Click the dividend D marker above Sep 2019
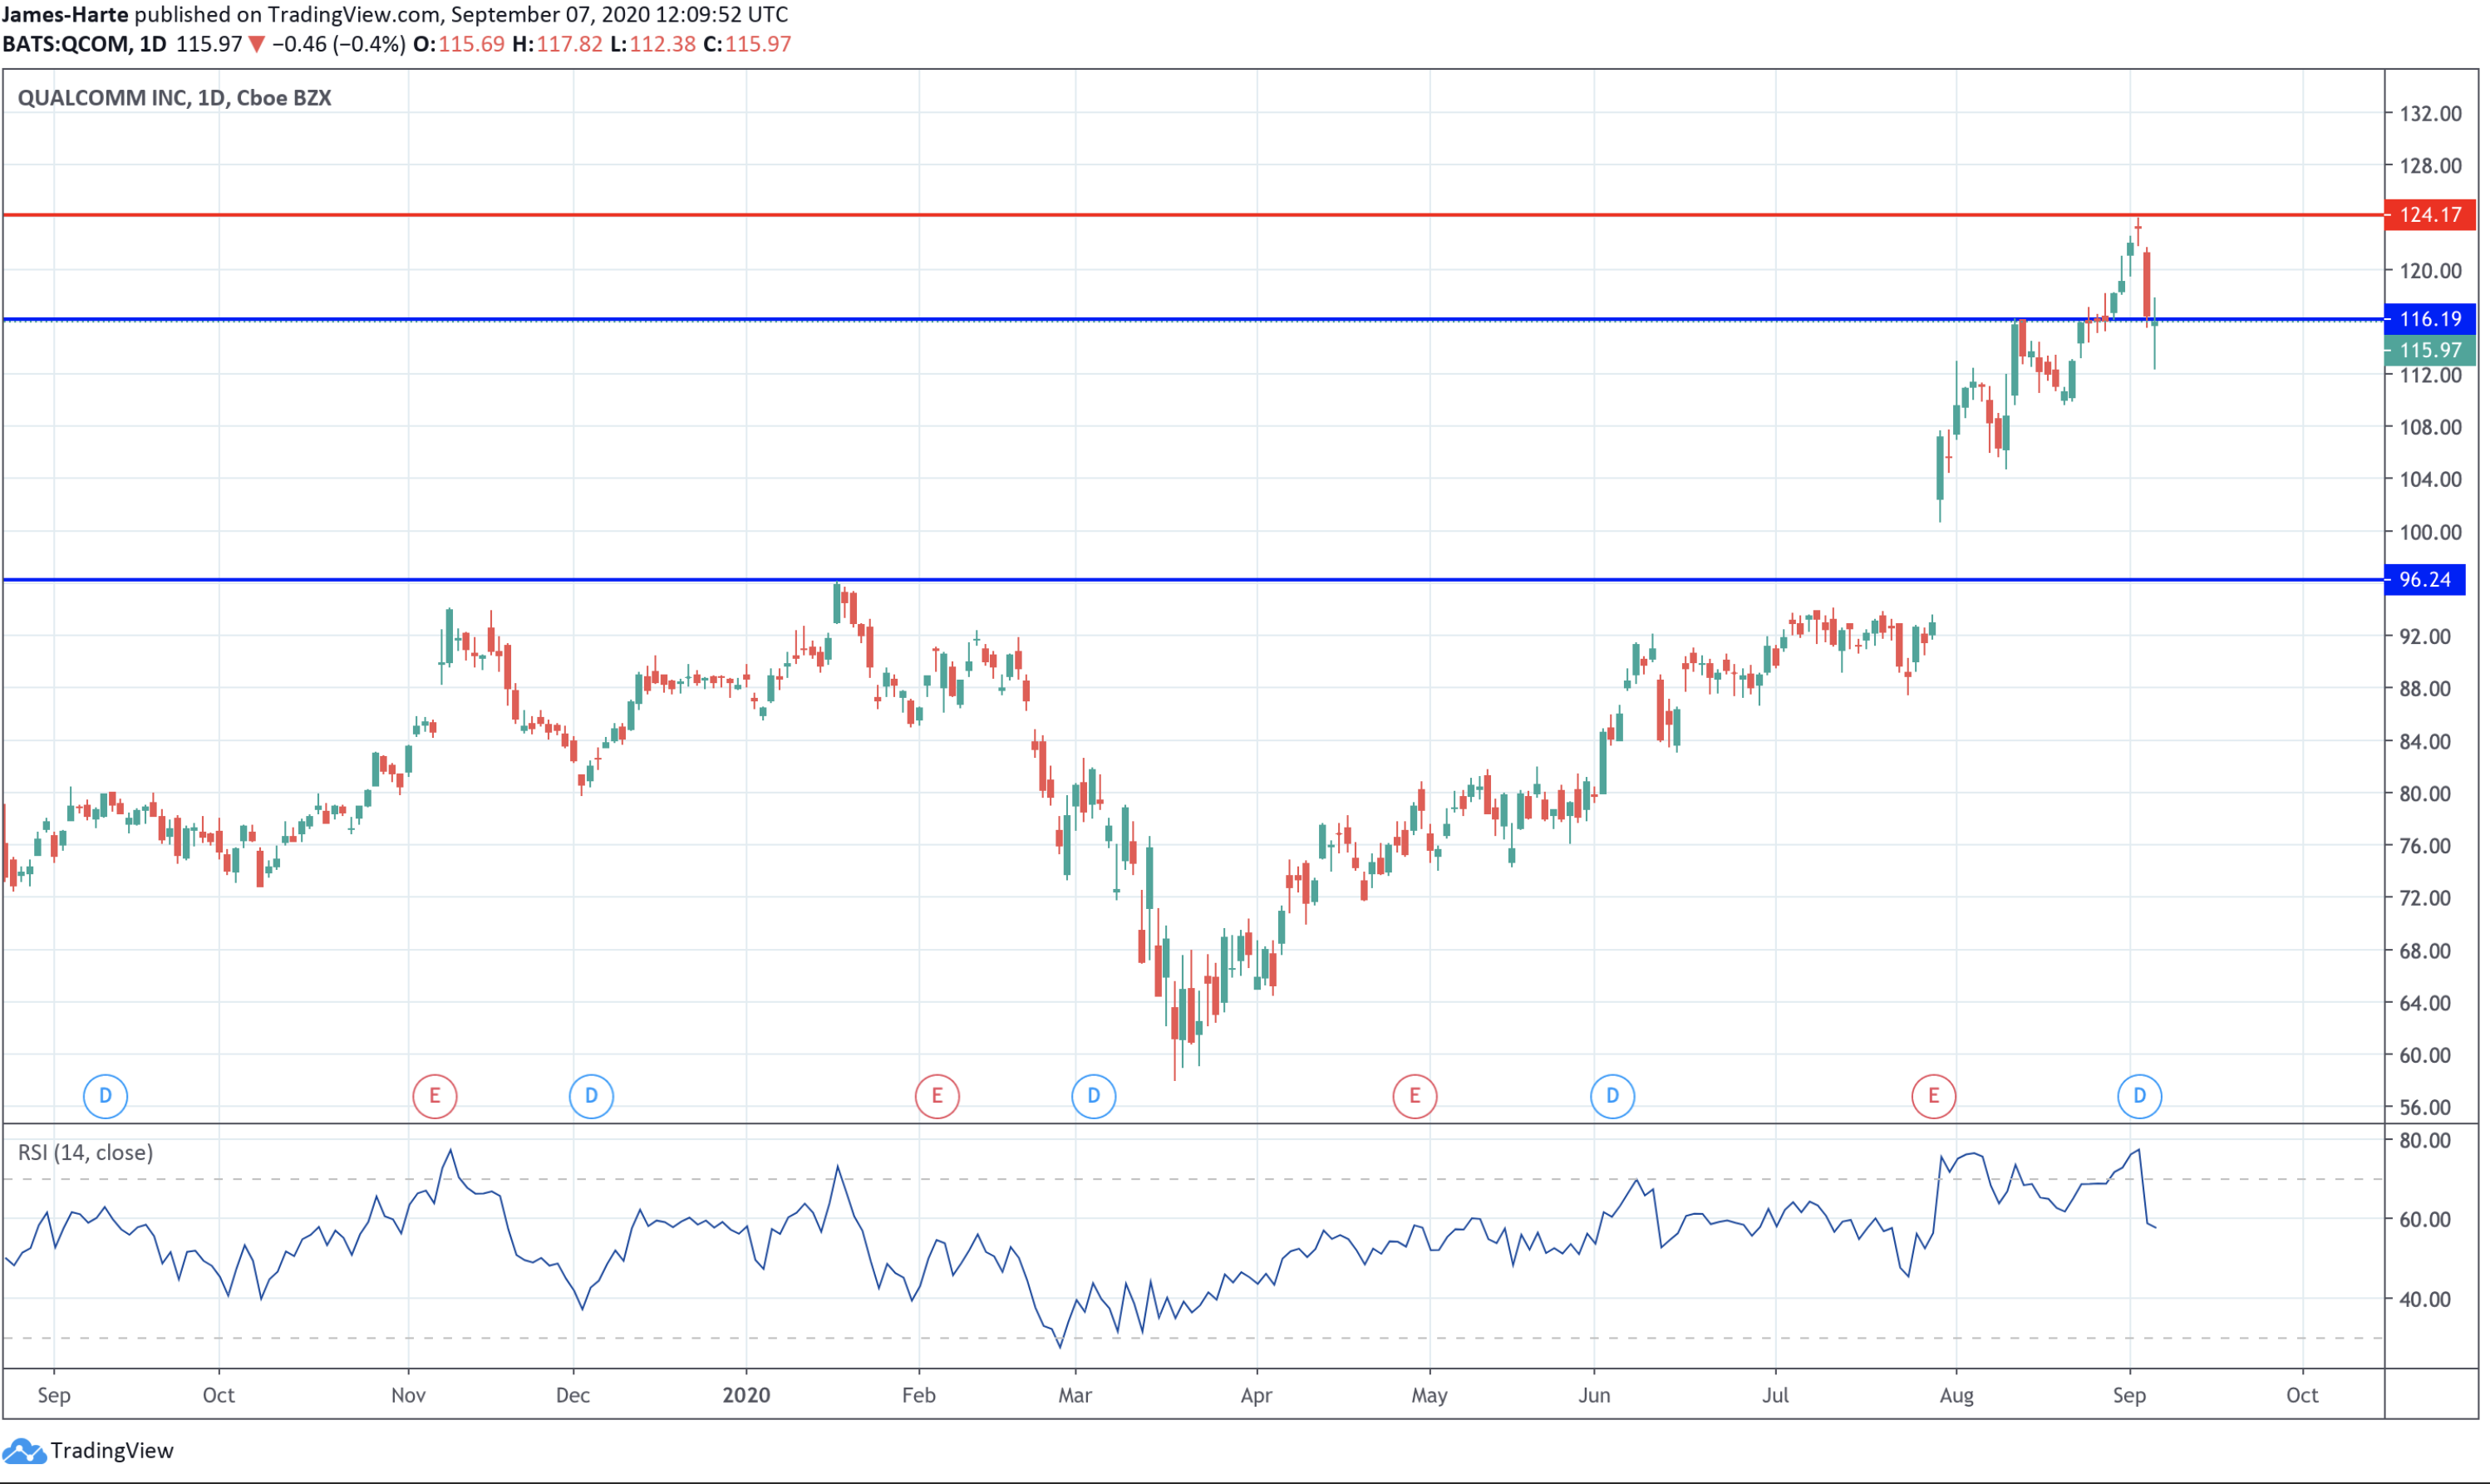Viewport: 2490px width, 1484px height. (x=105, y=1096)
